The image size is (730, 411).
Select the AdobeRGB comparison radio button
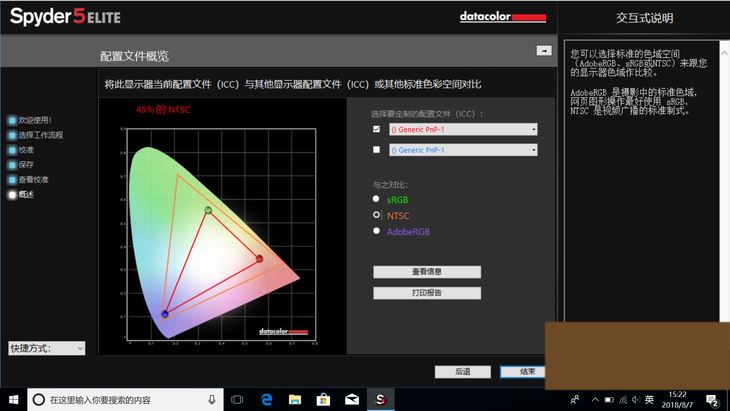[376, 230]
